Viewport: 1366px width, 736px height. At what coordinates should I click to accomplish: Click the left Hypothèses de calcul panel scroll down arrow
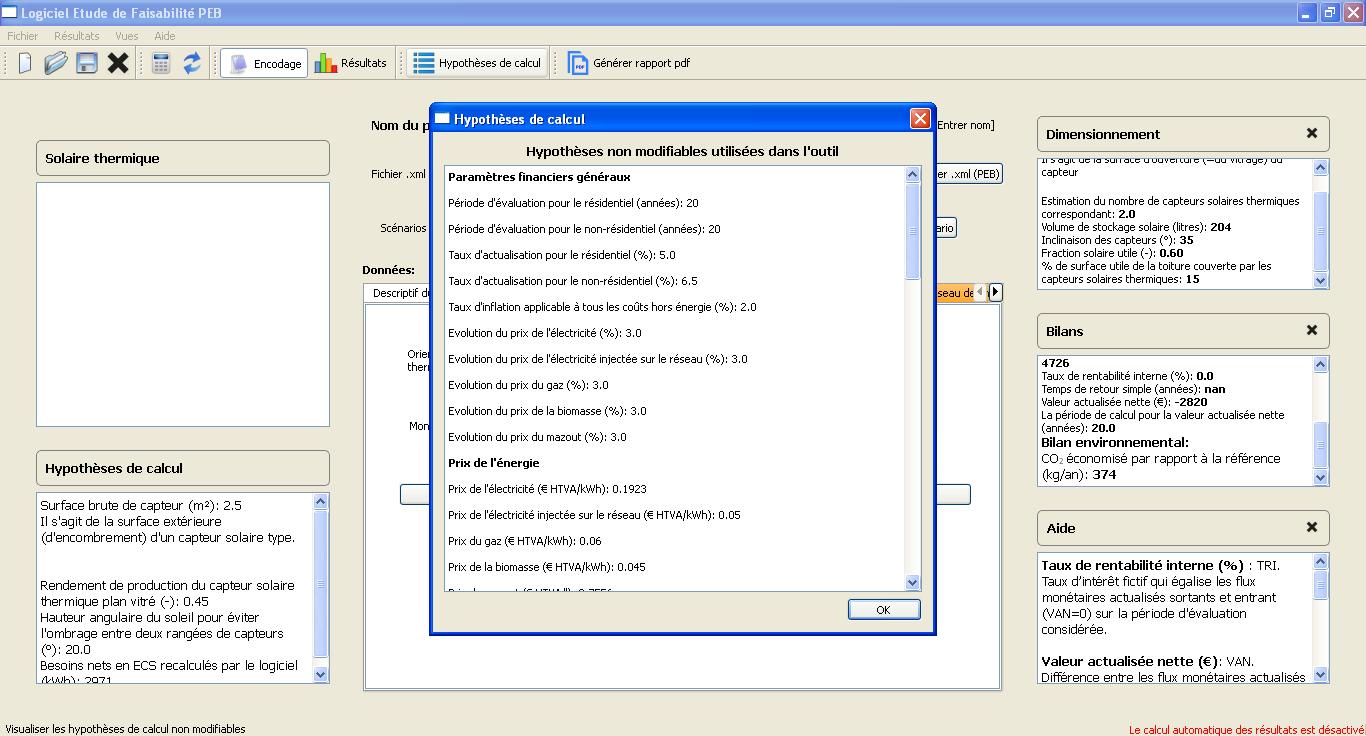pyautogui.click(x=320, y=675)
